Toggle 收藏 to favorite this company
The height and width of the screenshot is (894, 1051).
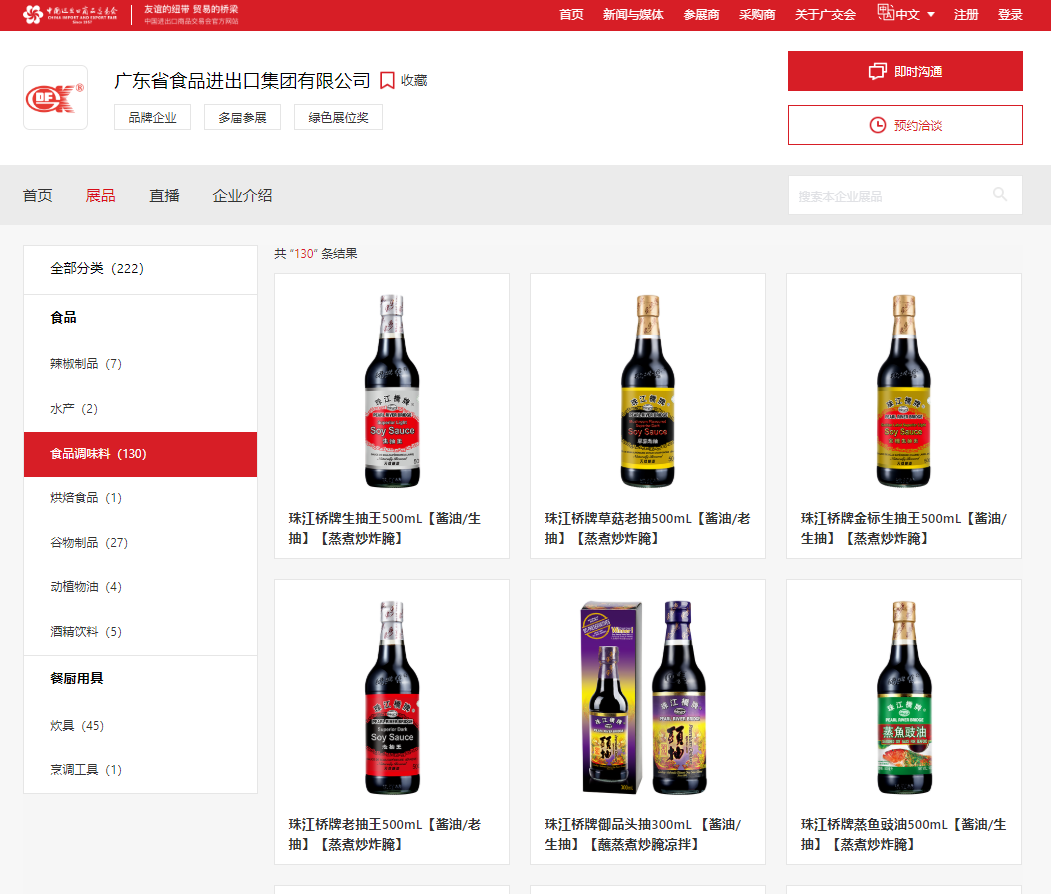pos(411,79)
